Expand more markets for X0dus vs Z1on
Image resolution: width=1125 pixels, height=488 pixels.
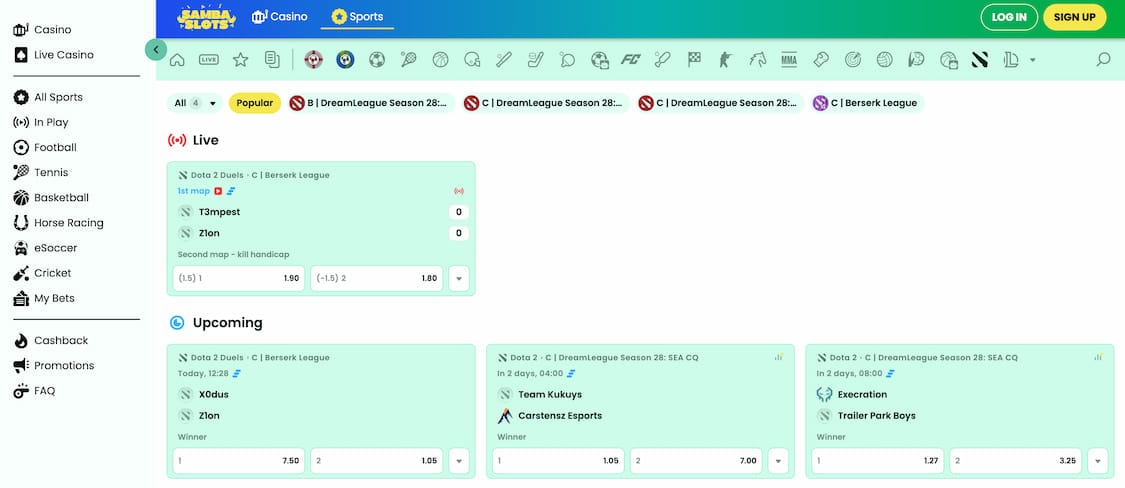coord(458,461)
